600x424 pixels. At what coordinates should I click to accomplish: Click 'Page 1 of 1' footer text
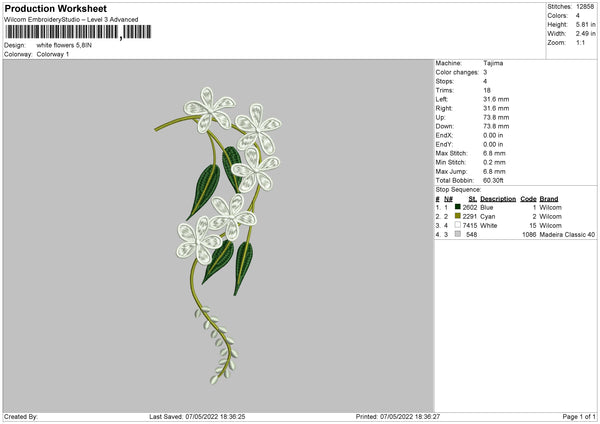tap(579, 417)
